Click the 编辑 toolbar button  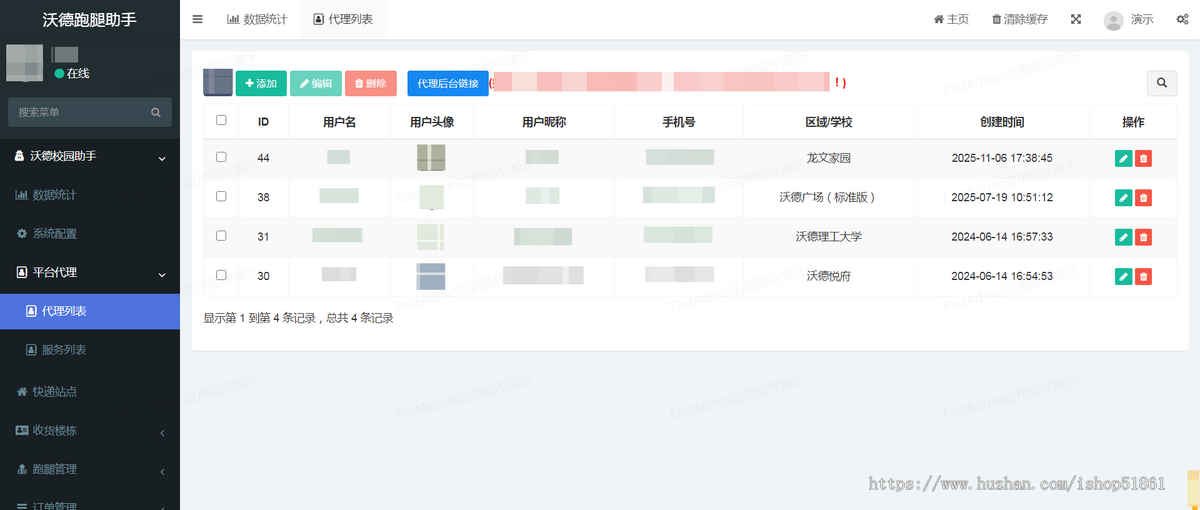(316, 83)
